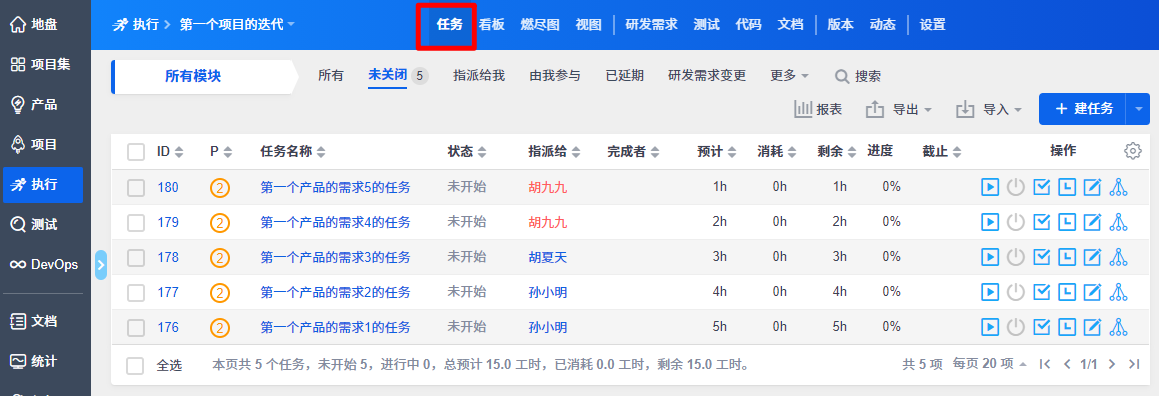Screen dimensions: 1159x396
Task: Tick the checkbox for task 177
Action: pyautogui.click(x=136, y=293)
